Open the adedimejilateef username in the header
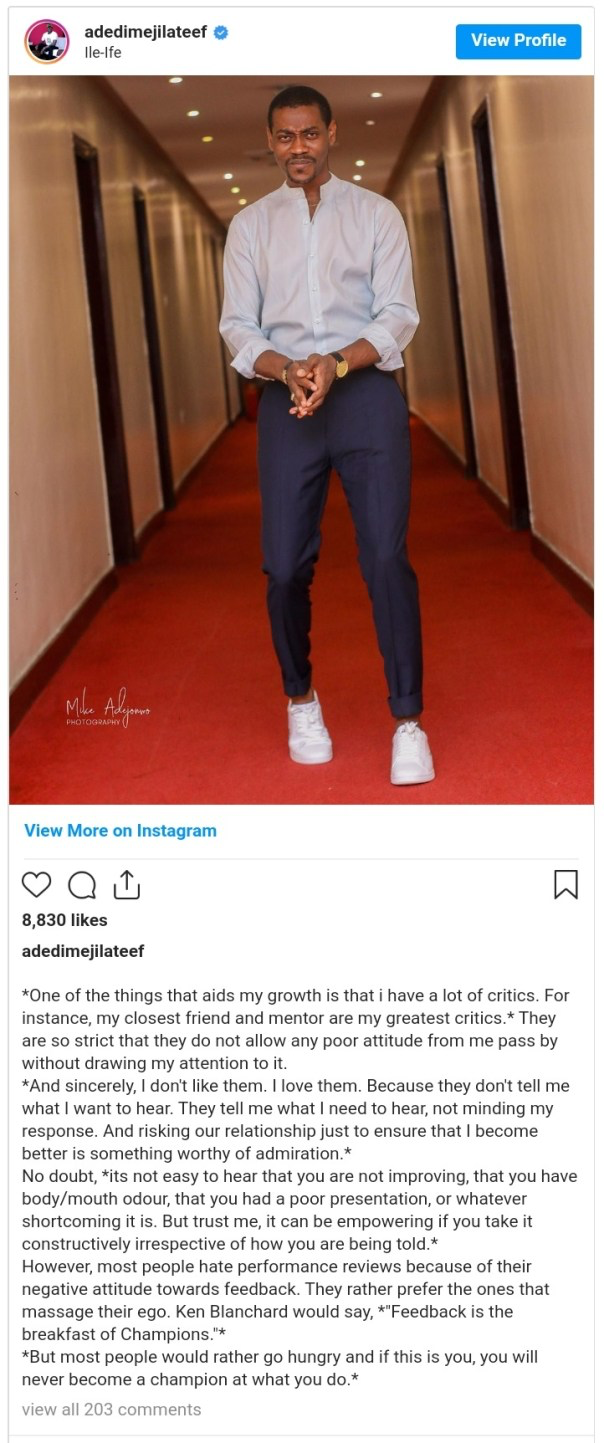This screenshot has height=1443, width=604. point(145,32)
